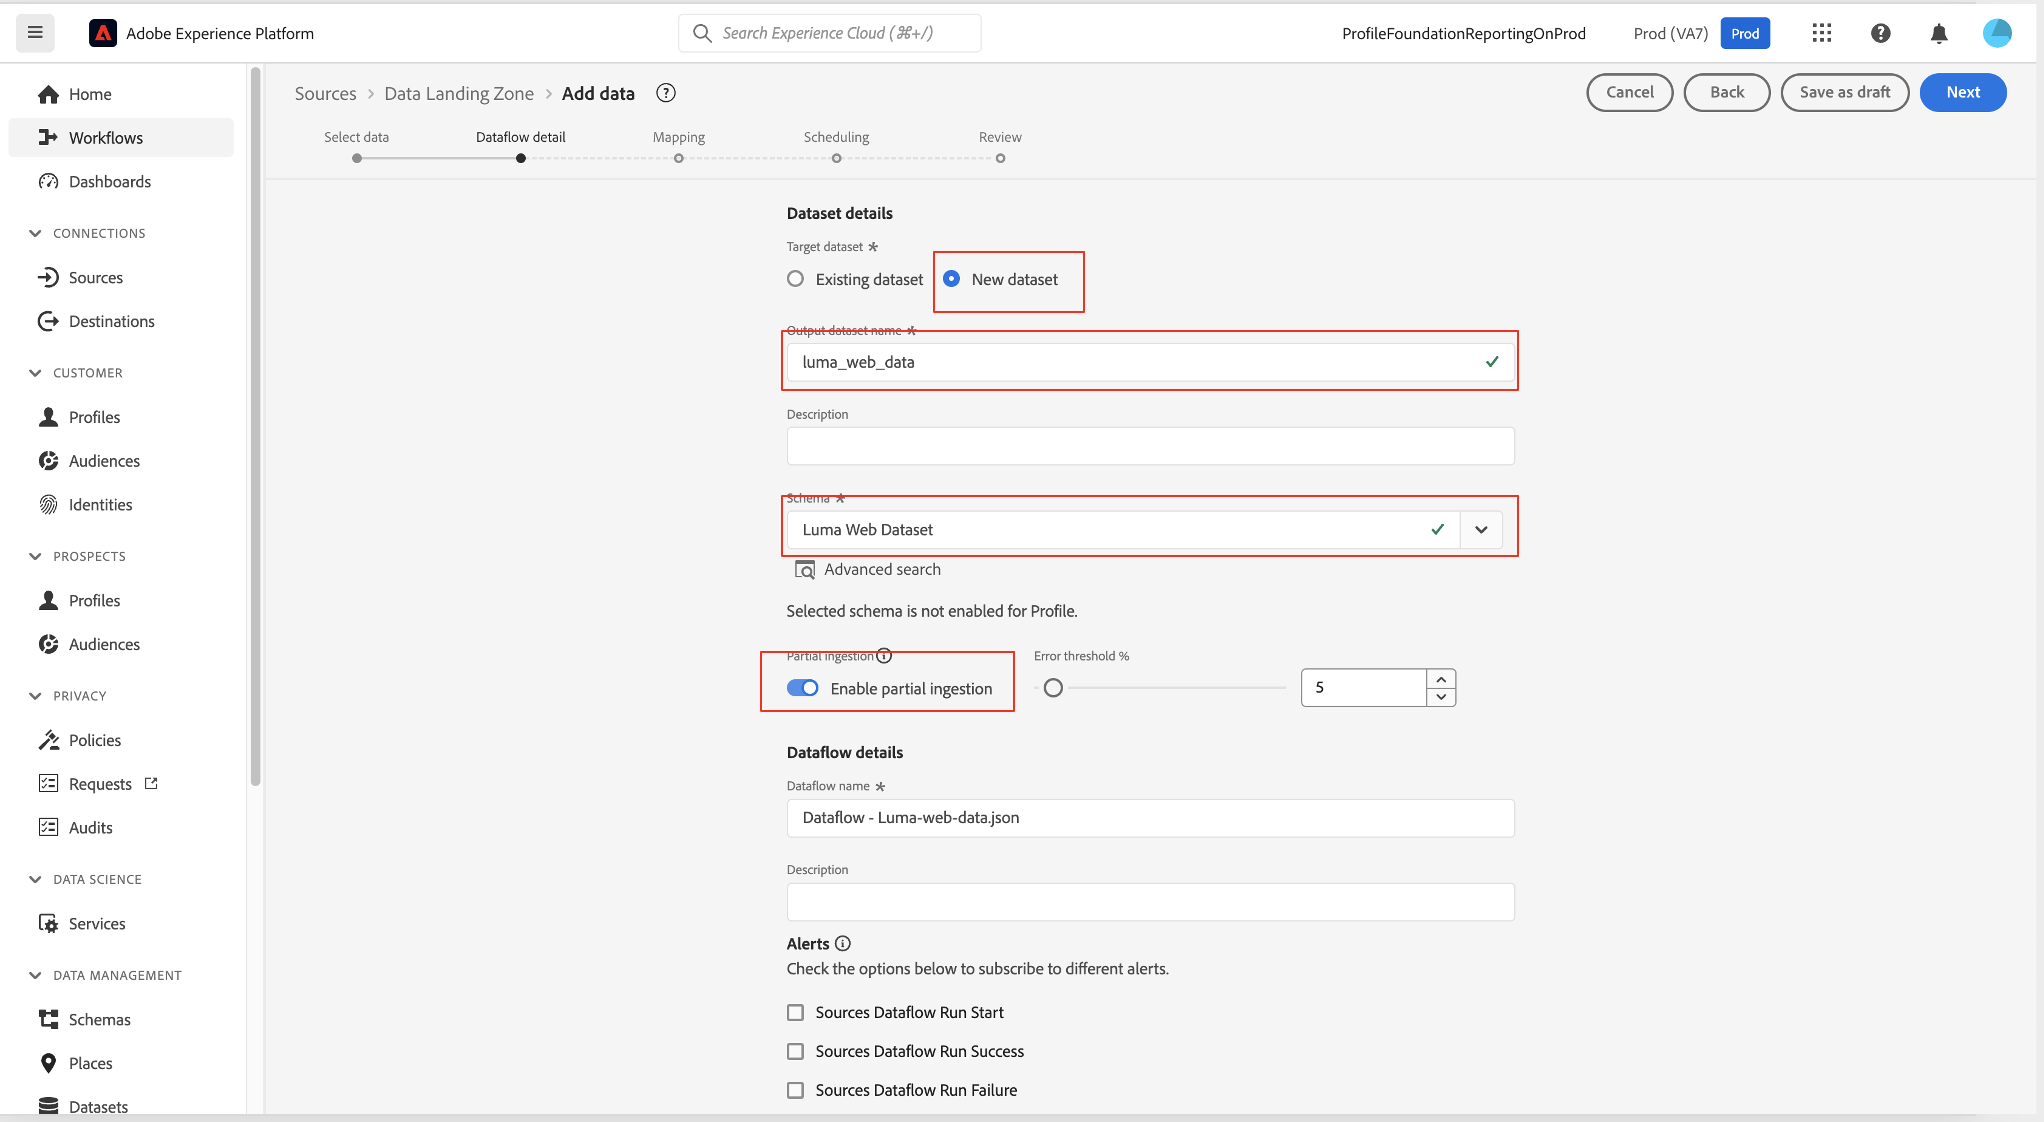Click the Identities fingerprint icon
Viewport: 2044px width, 1122px height.
click(48, 505)
